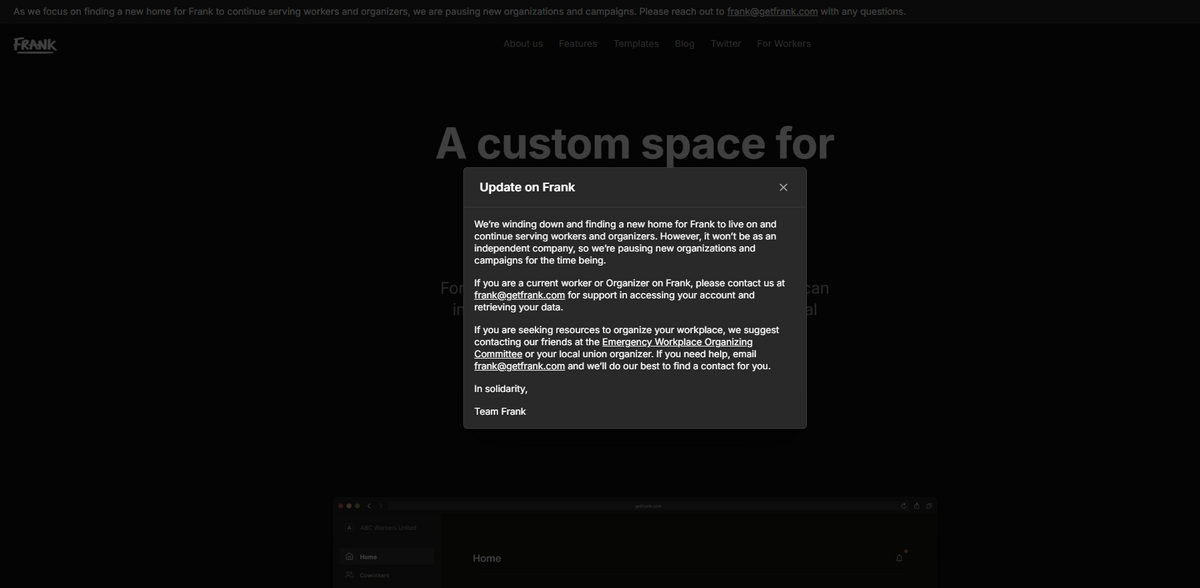Close the Update on Frank dialog
This screenshot has height=588, width=1200.
point(783,187)
